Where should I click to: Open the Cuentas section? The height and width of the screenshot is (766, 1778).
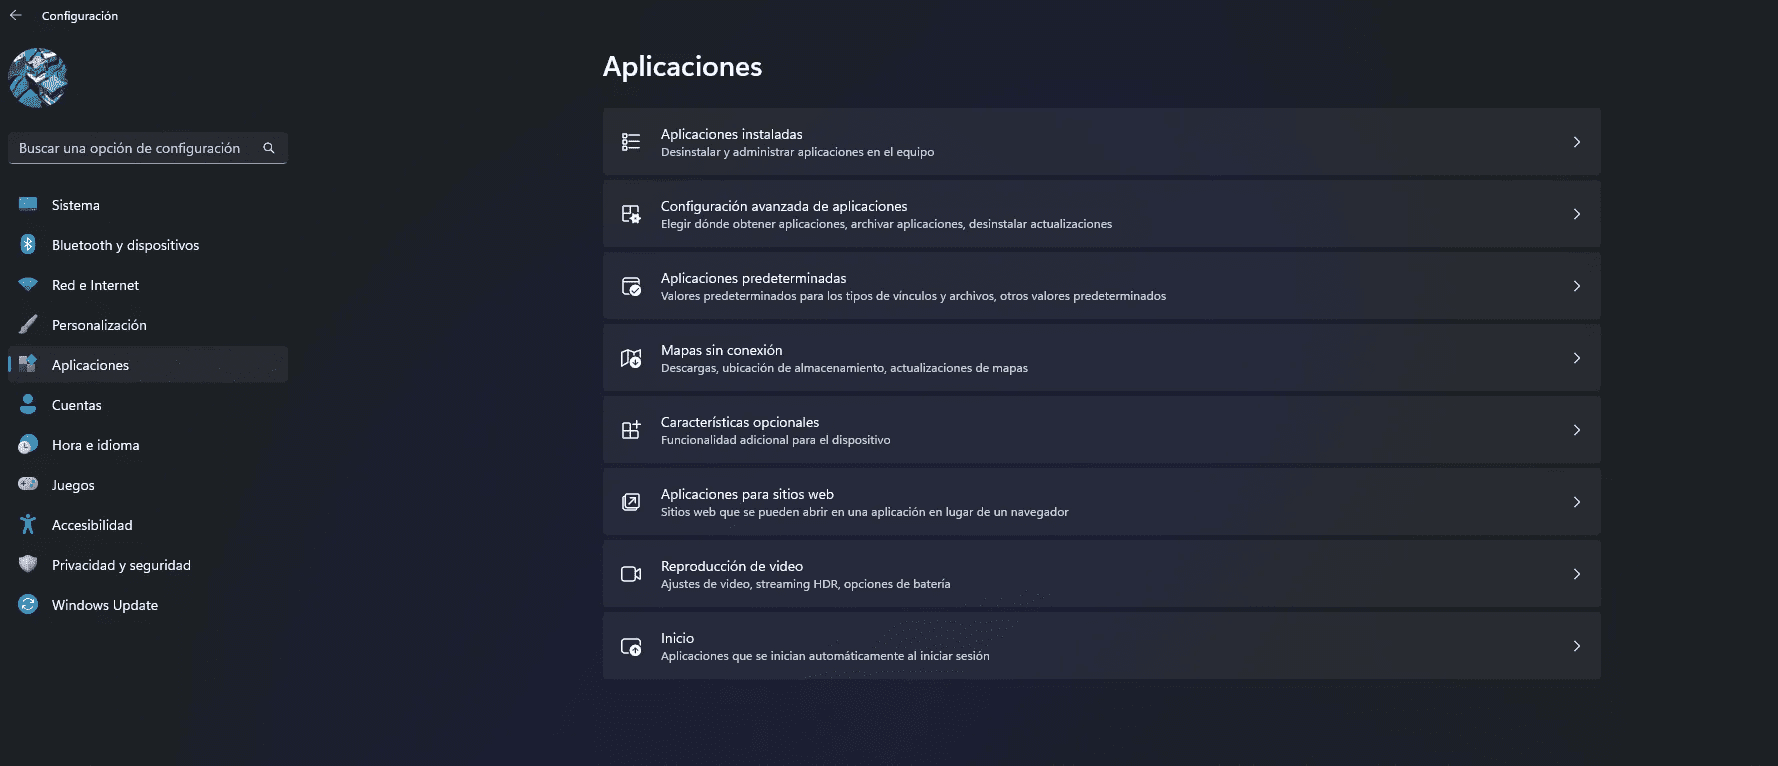77,405
